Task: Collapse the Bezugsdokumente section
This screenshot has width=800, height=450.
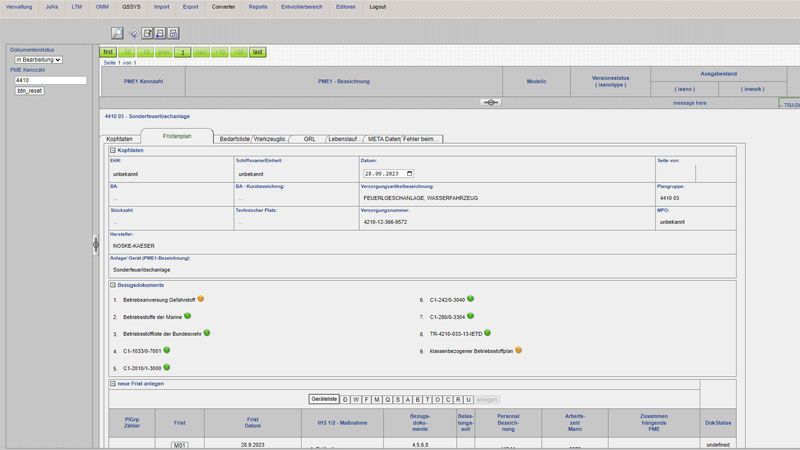Action: click(x=113, y=285)
